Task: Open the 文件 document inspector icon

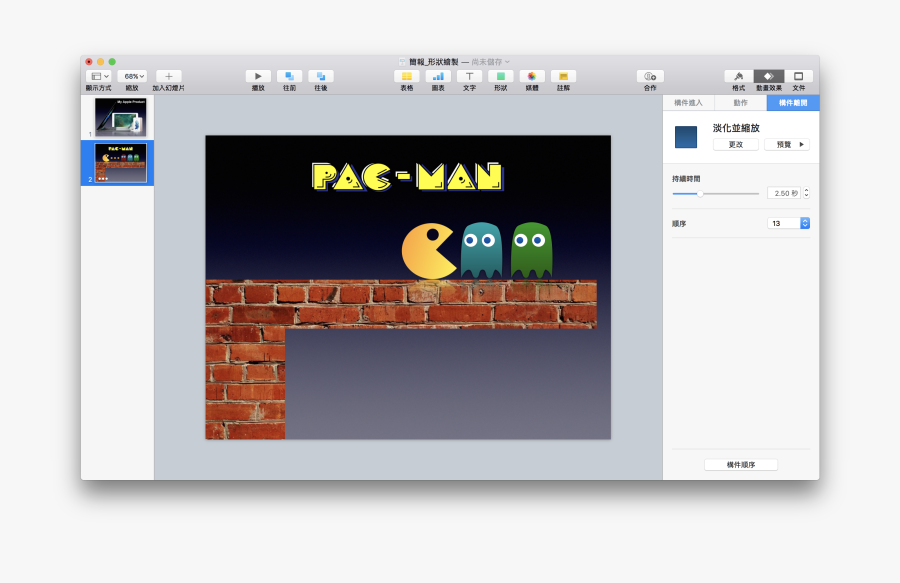Action: (x=798, y=76)
